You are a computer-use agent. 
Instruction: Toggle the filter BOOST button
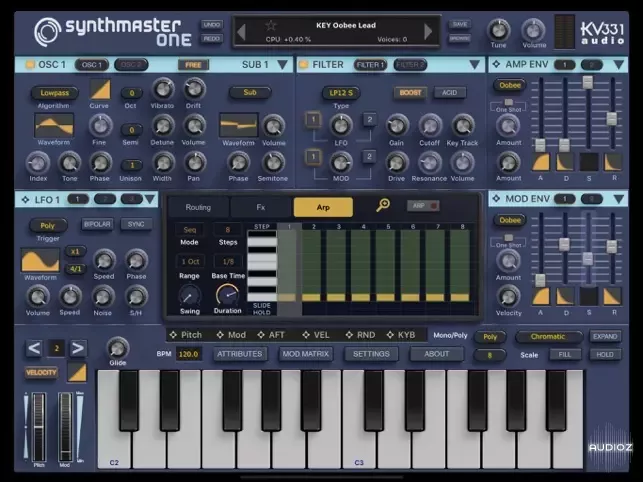click(410, 93)
